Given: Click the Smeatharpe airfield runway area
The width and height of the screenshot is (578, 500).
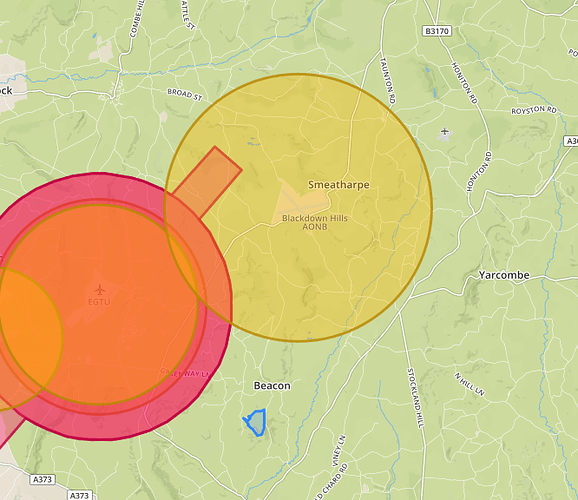Looking at the screenshot, I should coord(300,204).
